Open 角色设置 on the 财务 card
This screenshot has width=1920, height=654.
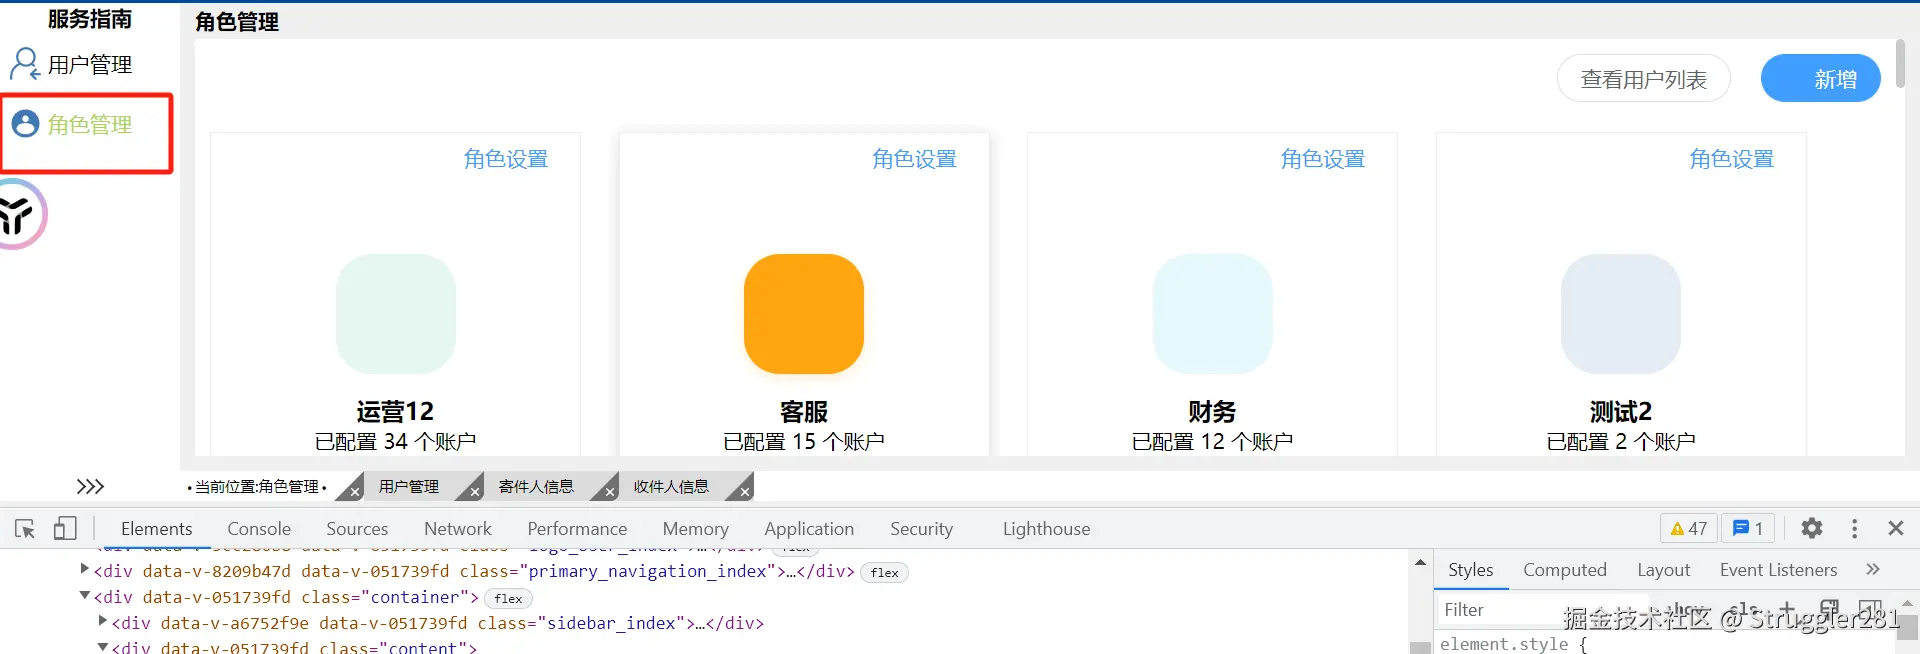(1322, 159)
